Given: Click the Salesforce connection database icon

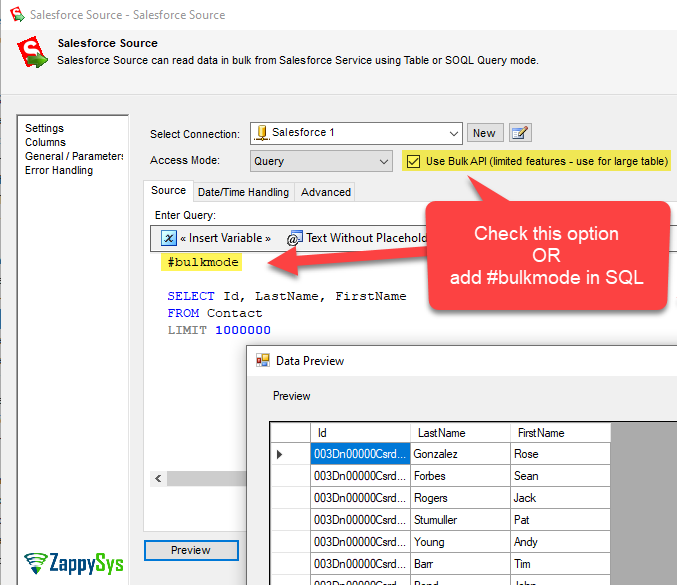Looking at the screenshot, I should pos(261,133).
